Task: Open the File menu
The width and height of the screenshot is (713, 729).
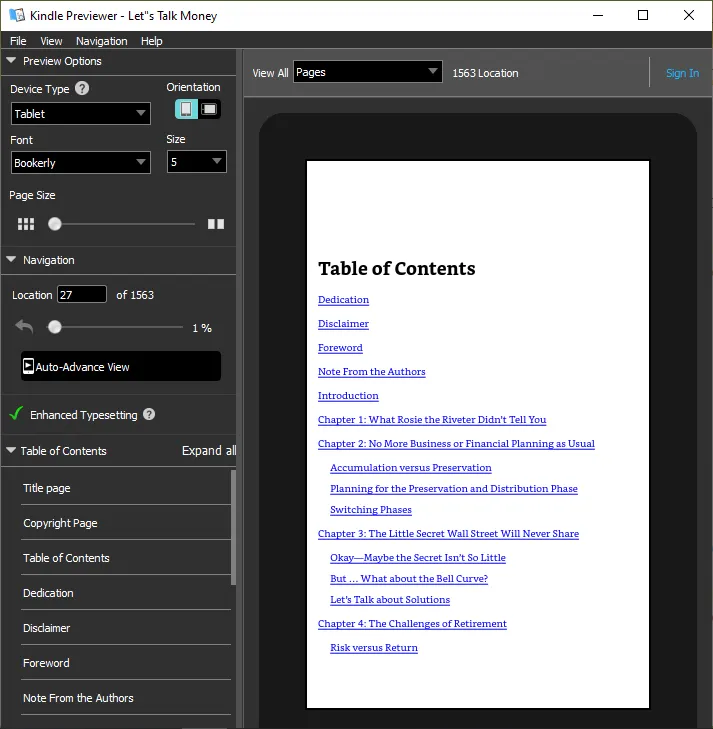Action: 18,41
